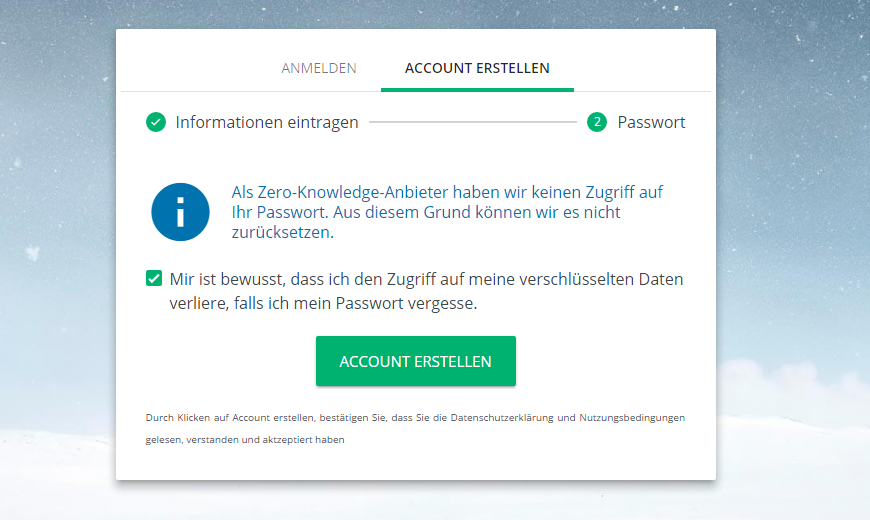Click the Passwort step label

pos(651,122)
